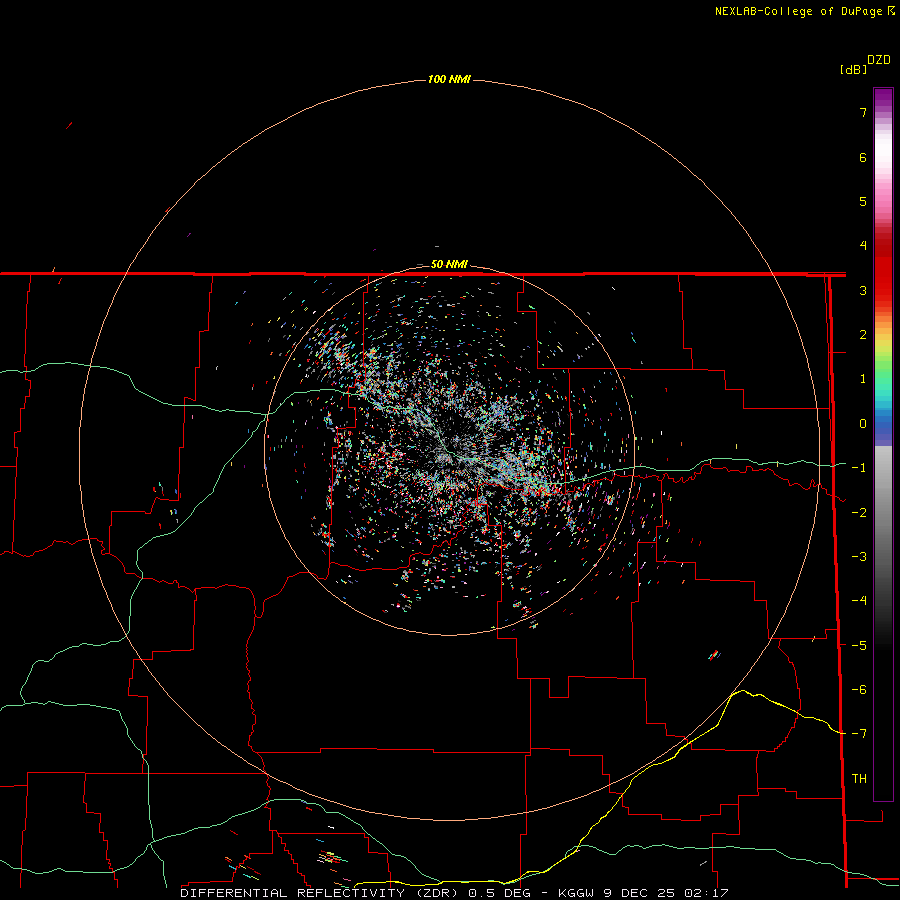This screenshot has height=900, width=900.
Task: Click the 5 value on color scale
Action: 863,201
